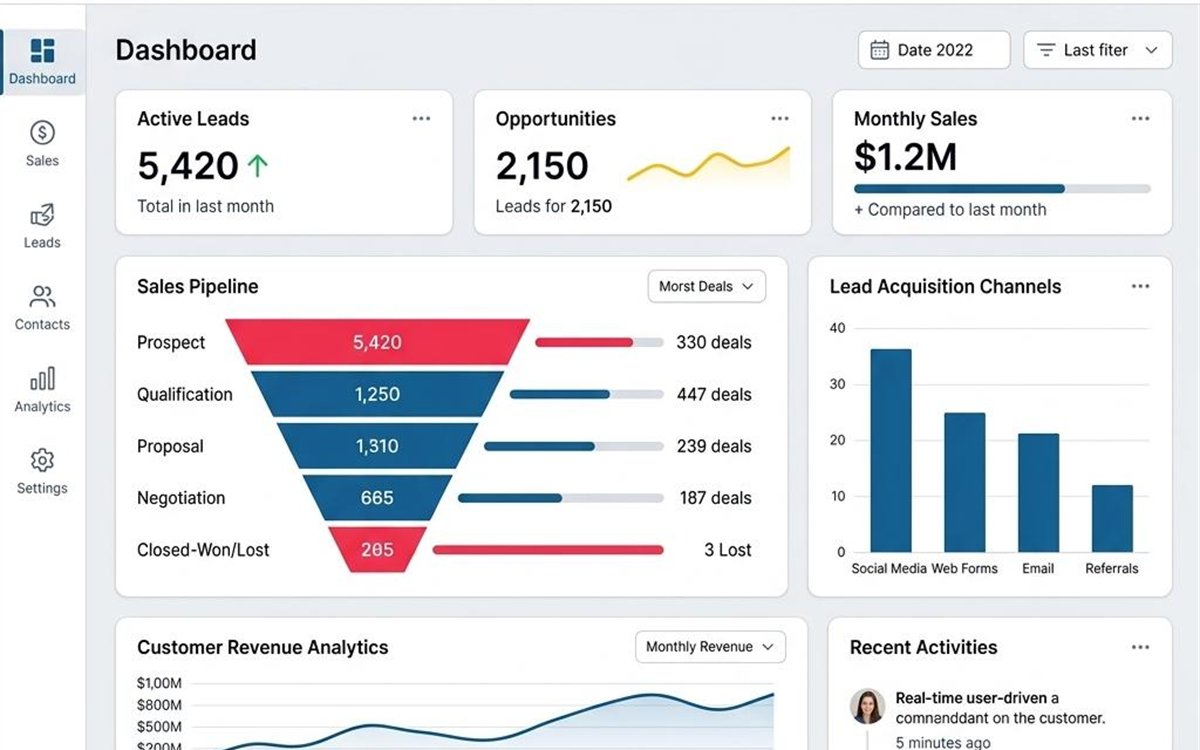Click the calendar icon beside Date 2022
Screen dimensions: 1200x750
pyautogui.click(x=880, y=50)
